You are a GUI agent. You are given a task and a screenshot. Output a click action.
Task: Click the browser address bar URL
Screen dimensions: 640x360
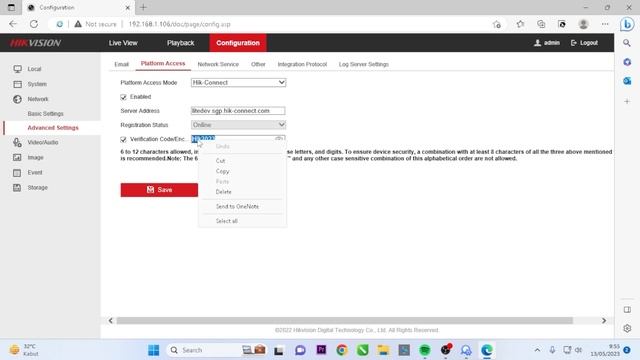(180, 24)
